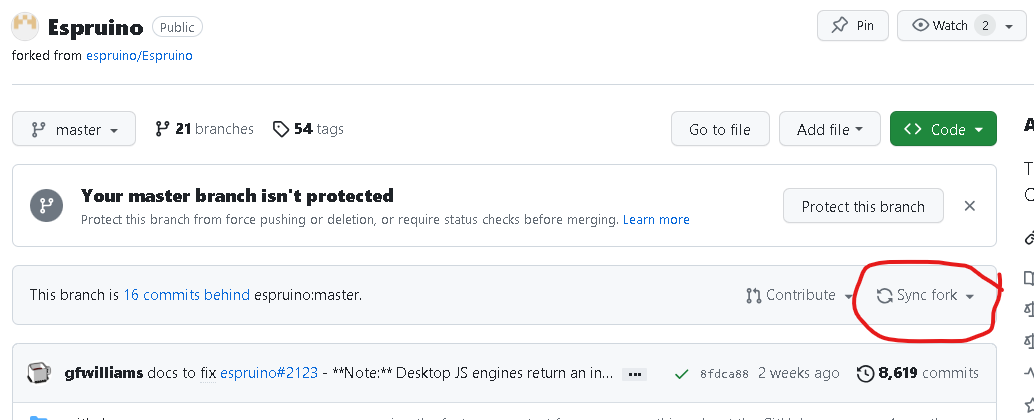1034x420 pixels.
Task: Open the gfwilliams author profile
Action: (104, 373)
